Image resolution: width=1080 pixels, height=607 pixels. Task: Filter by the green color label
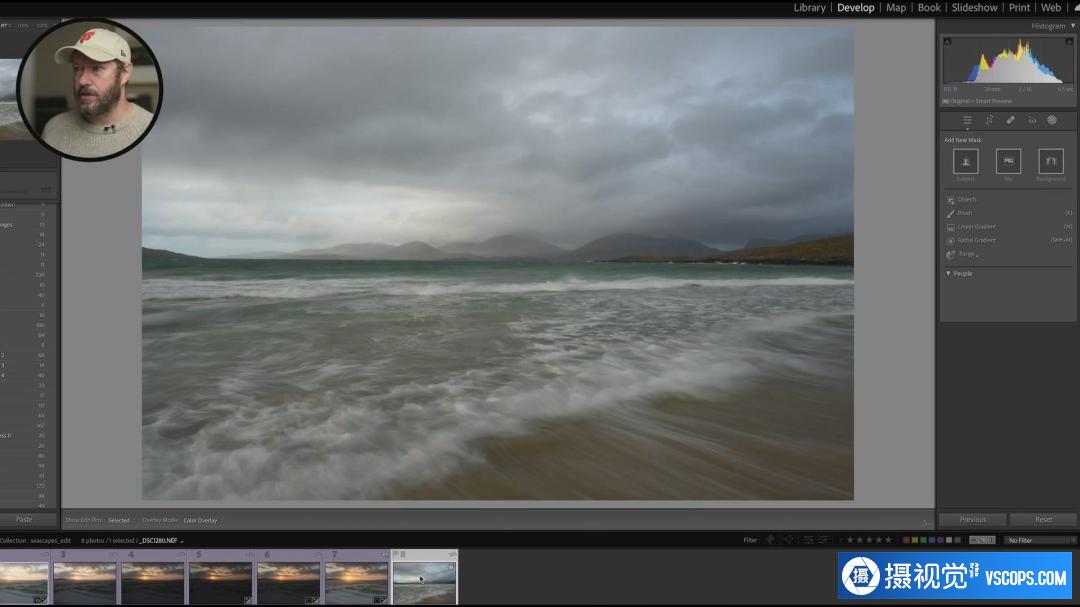pos(923,540)
